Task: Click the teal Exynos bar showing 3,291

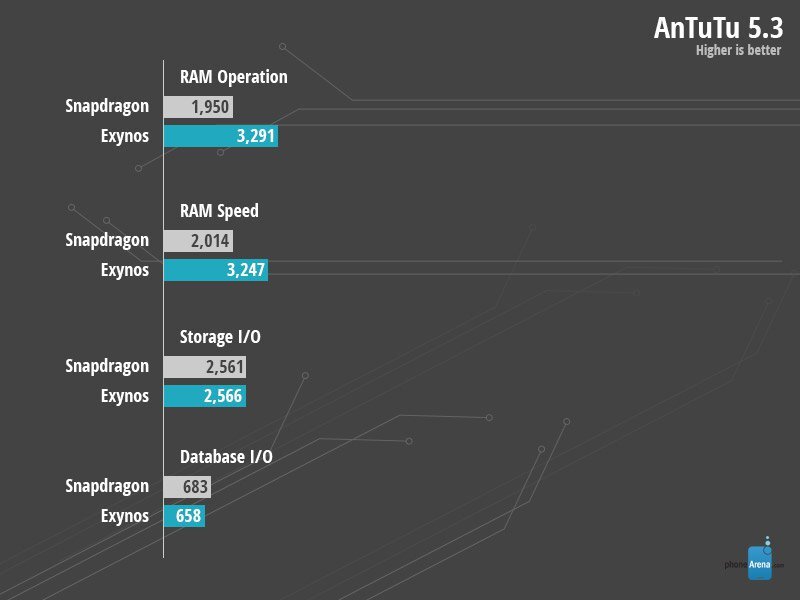Action: tap(221, 137)
